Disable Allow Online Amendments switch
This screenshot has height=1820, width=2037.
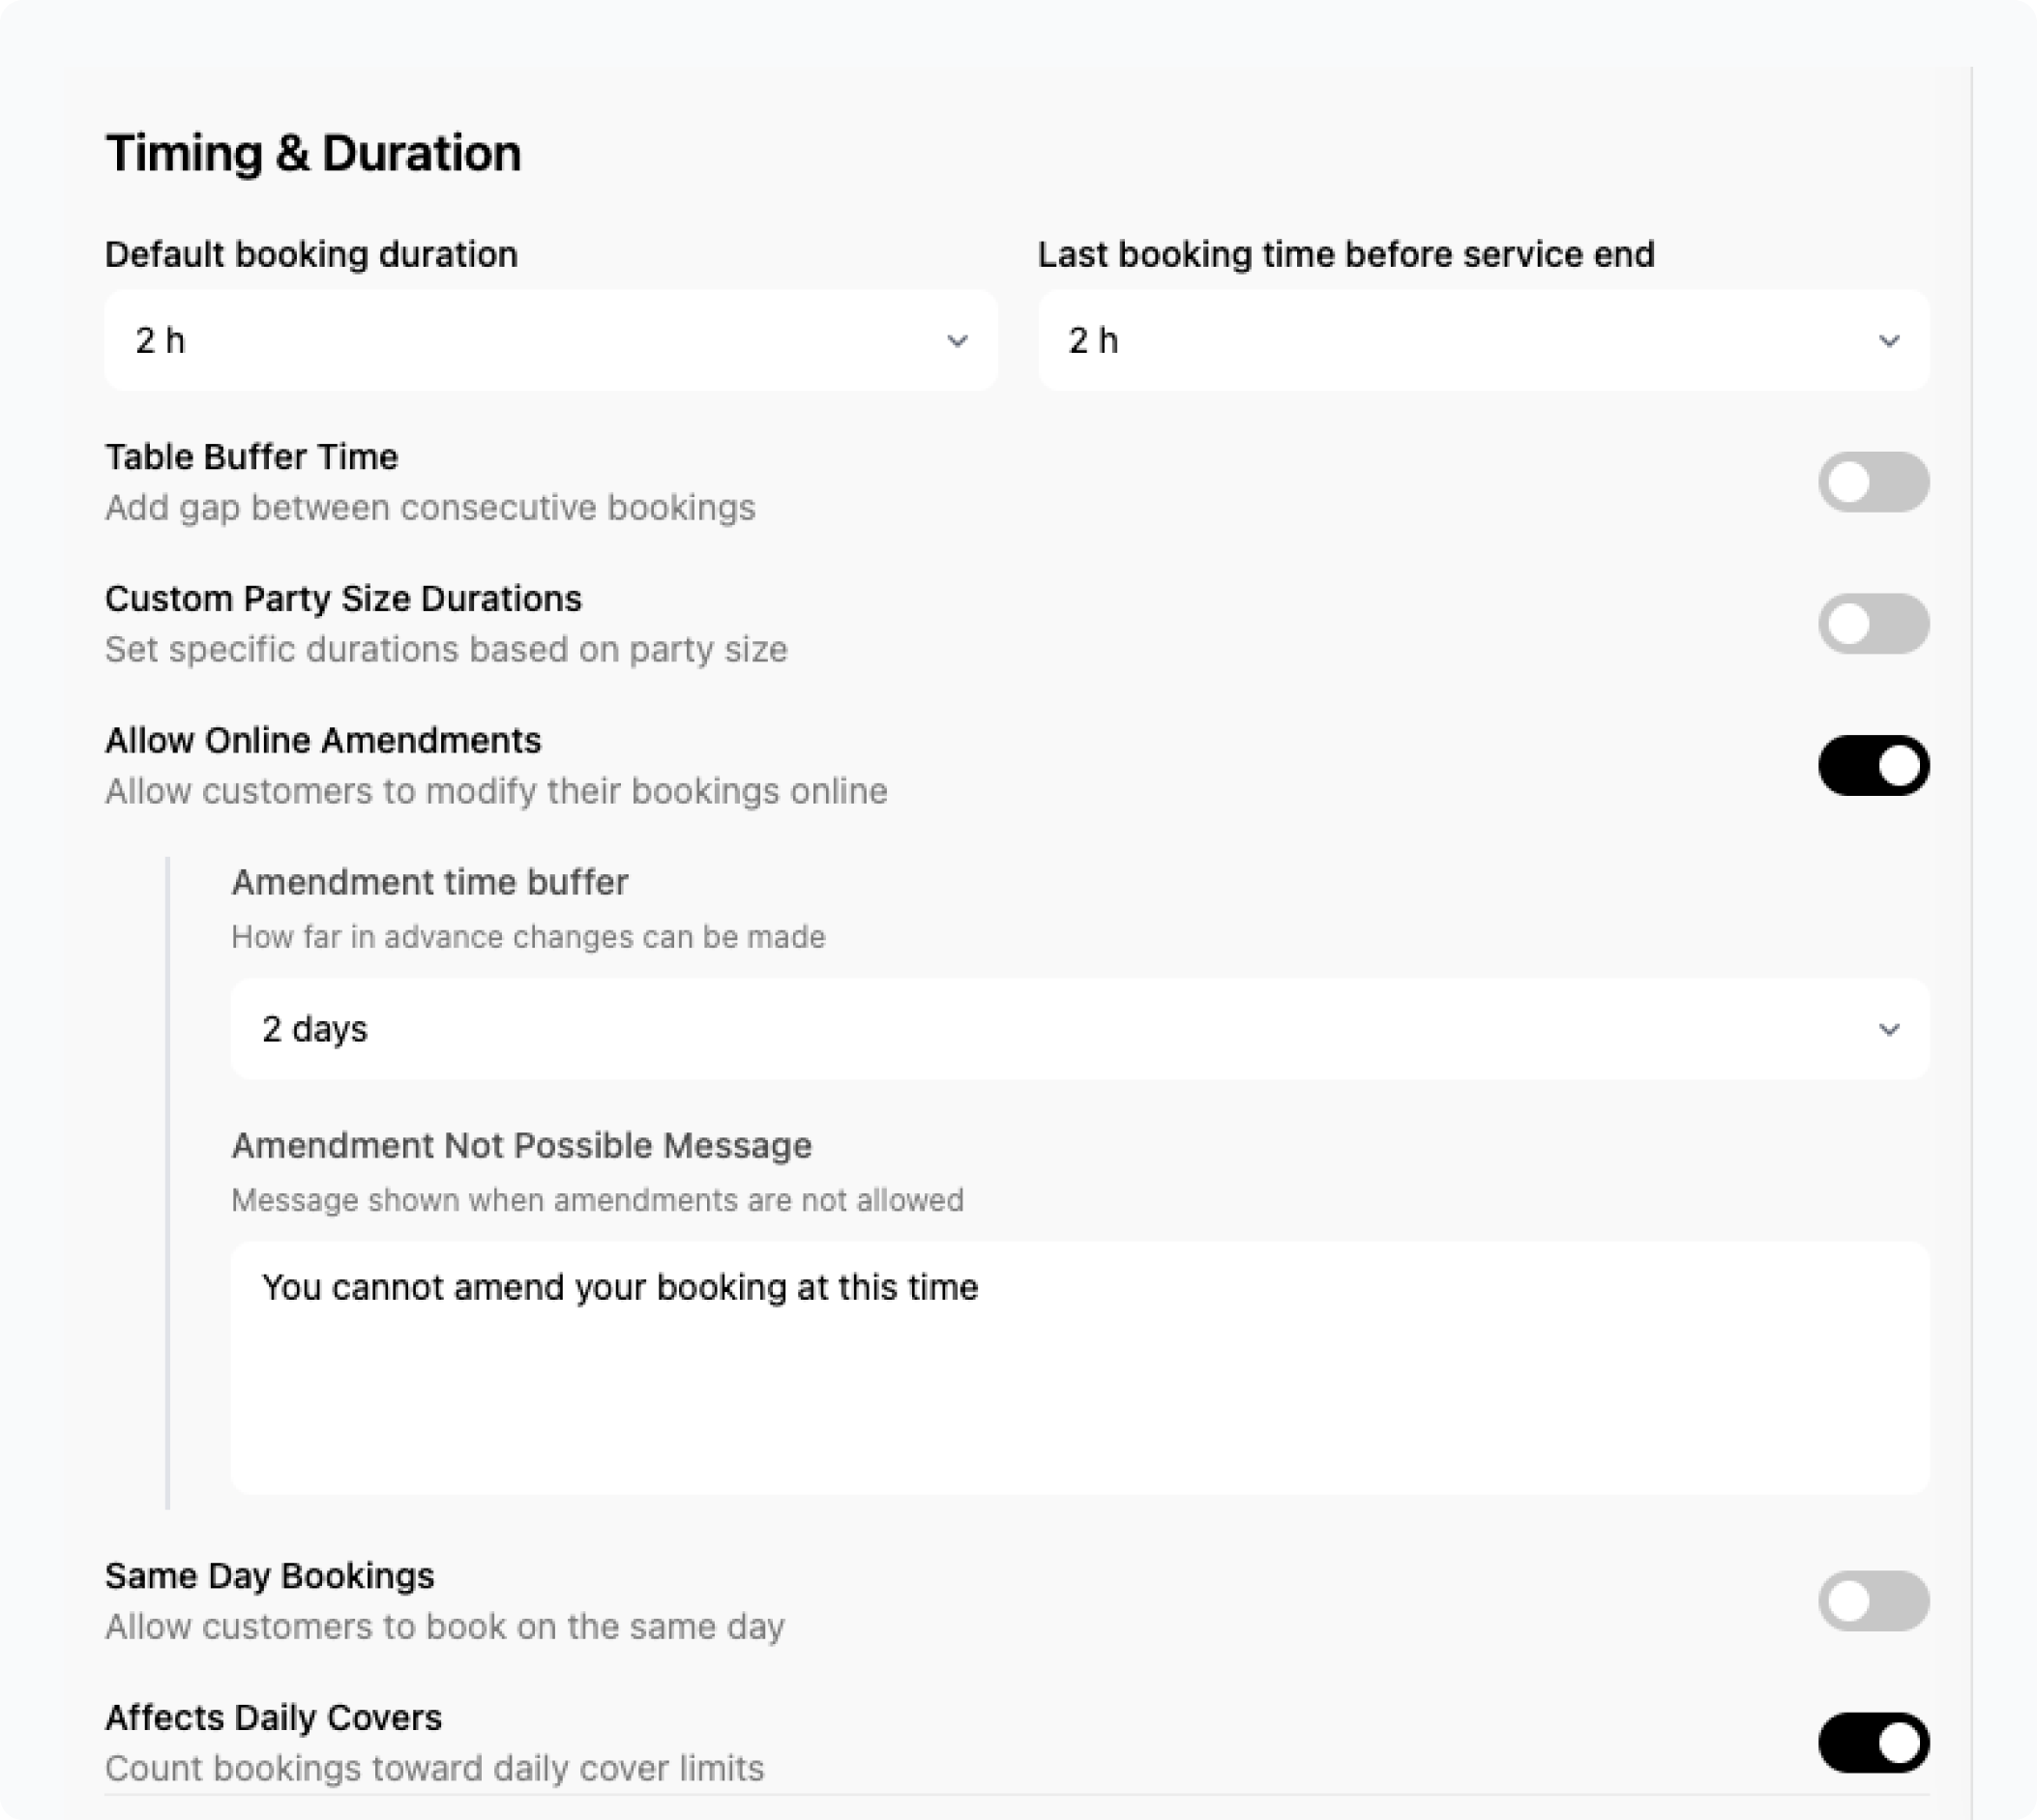coord(1873,766)
